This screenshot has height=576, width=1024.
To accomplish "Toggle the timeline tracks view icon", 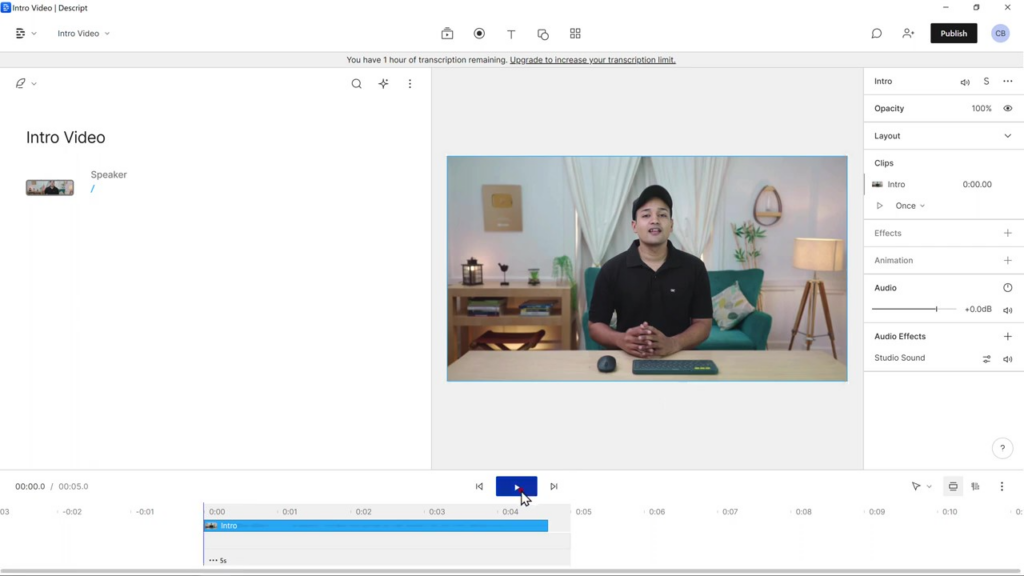I will [x=976, y=487].
